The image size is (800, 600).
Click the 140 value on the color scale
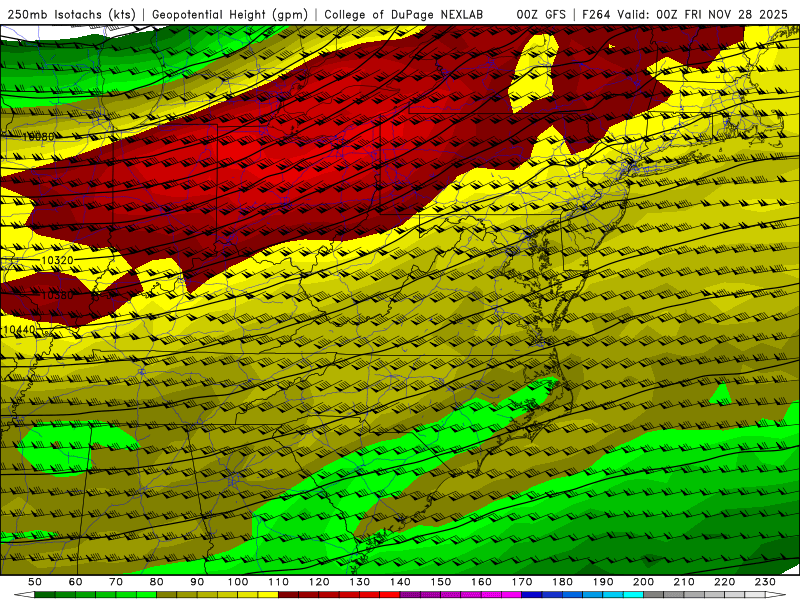[x=400, y=582]
